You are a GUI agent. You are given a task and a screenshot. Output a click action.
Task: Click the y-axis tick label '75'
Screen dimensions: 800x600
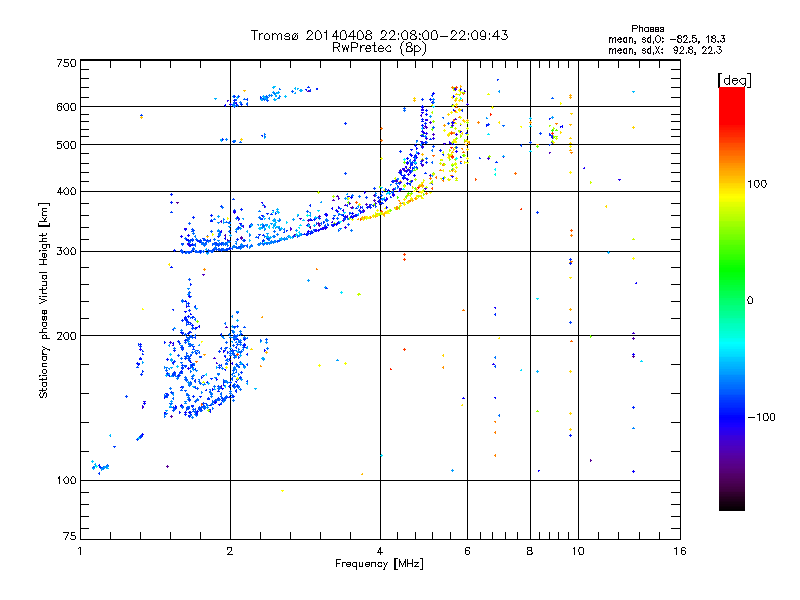[70, 536]
